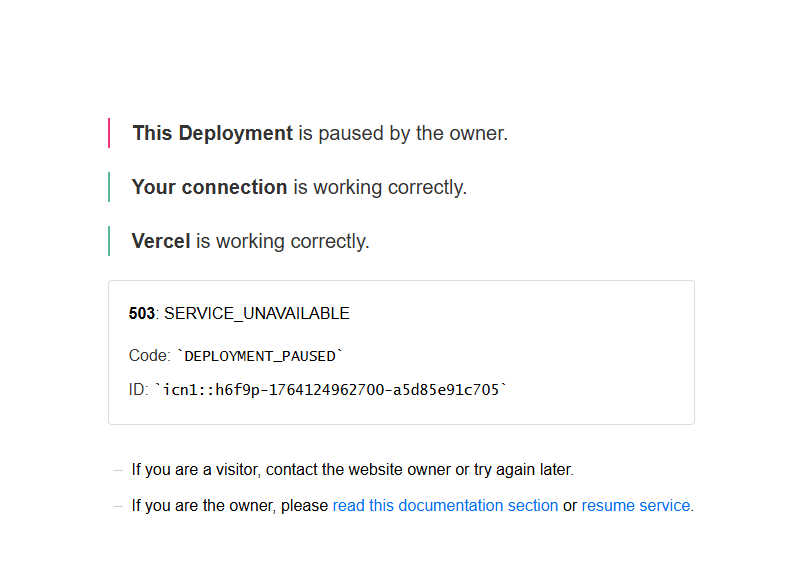Click the DEPLOYMENT_PAUSED code value
This screenshot has height=569, width=810.
click(x=260, y=356)
